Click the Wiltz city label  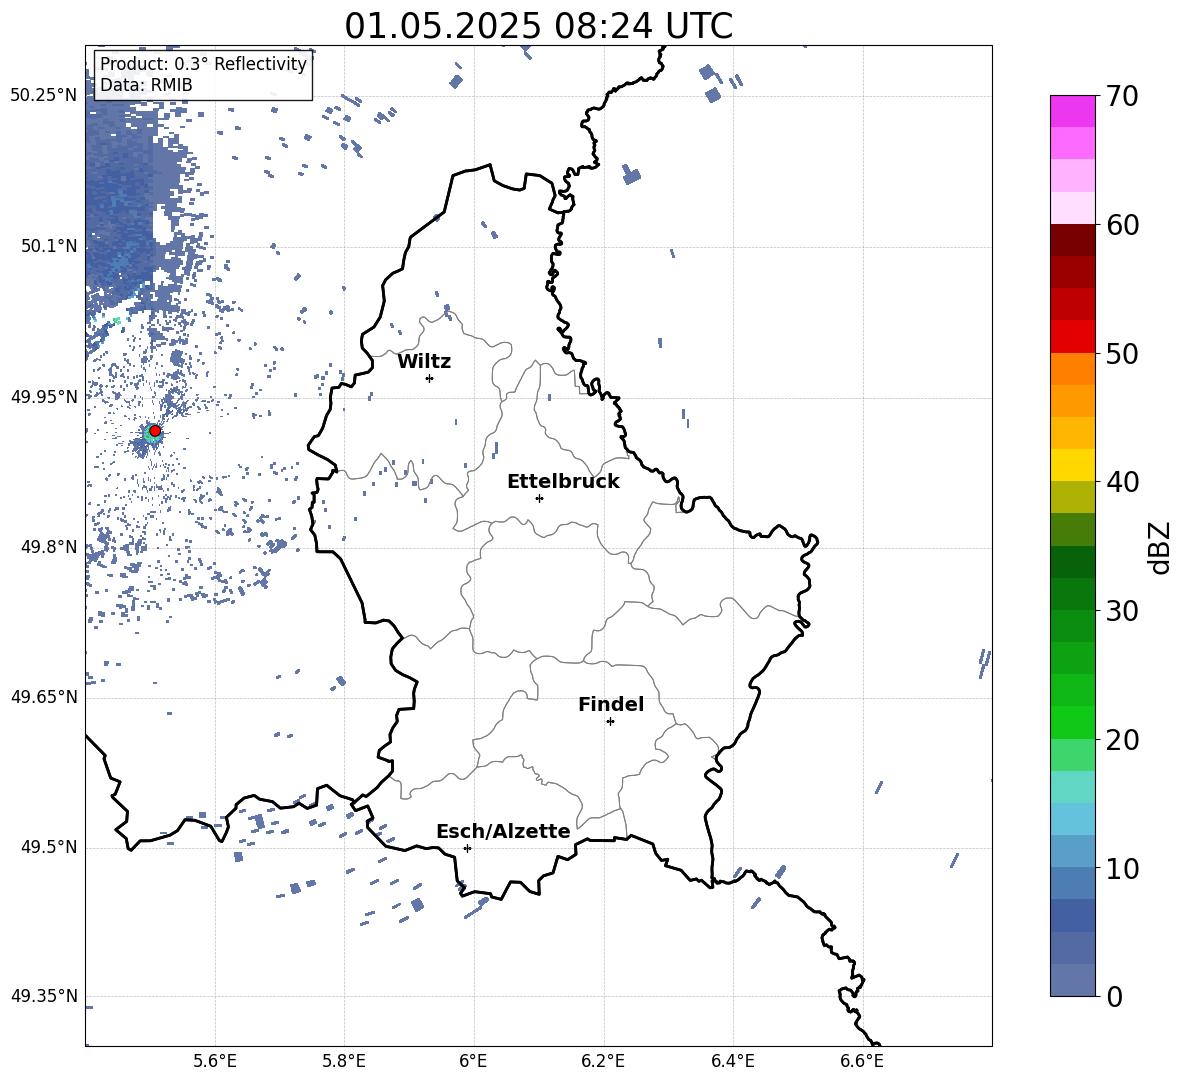click(x=424, y=362)
